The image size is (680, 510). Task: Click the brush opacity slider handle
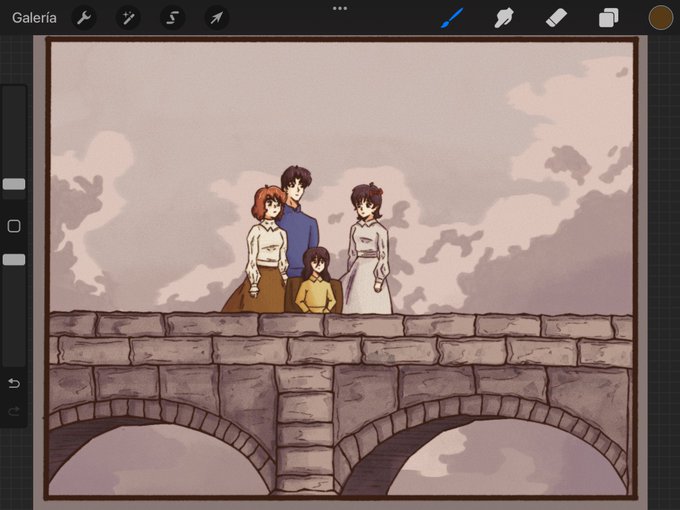[x=14, y=259]
